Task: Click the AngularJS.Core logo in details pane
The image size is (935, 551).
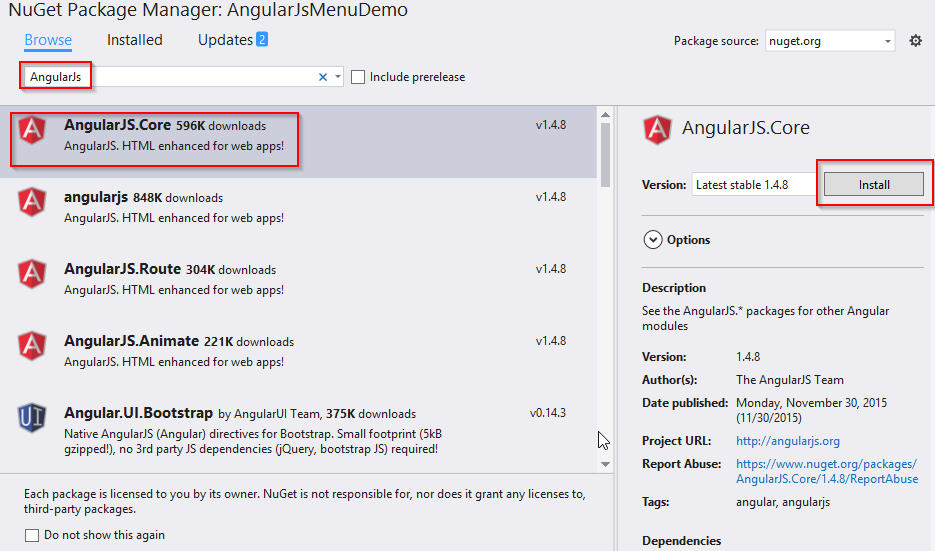Action: [658, 129]
